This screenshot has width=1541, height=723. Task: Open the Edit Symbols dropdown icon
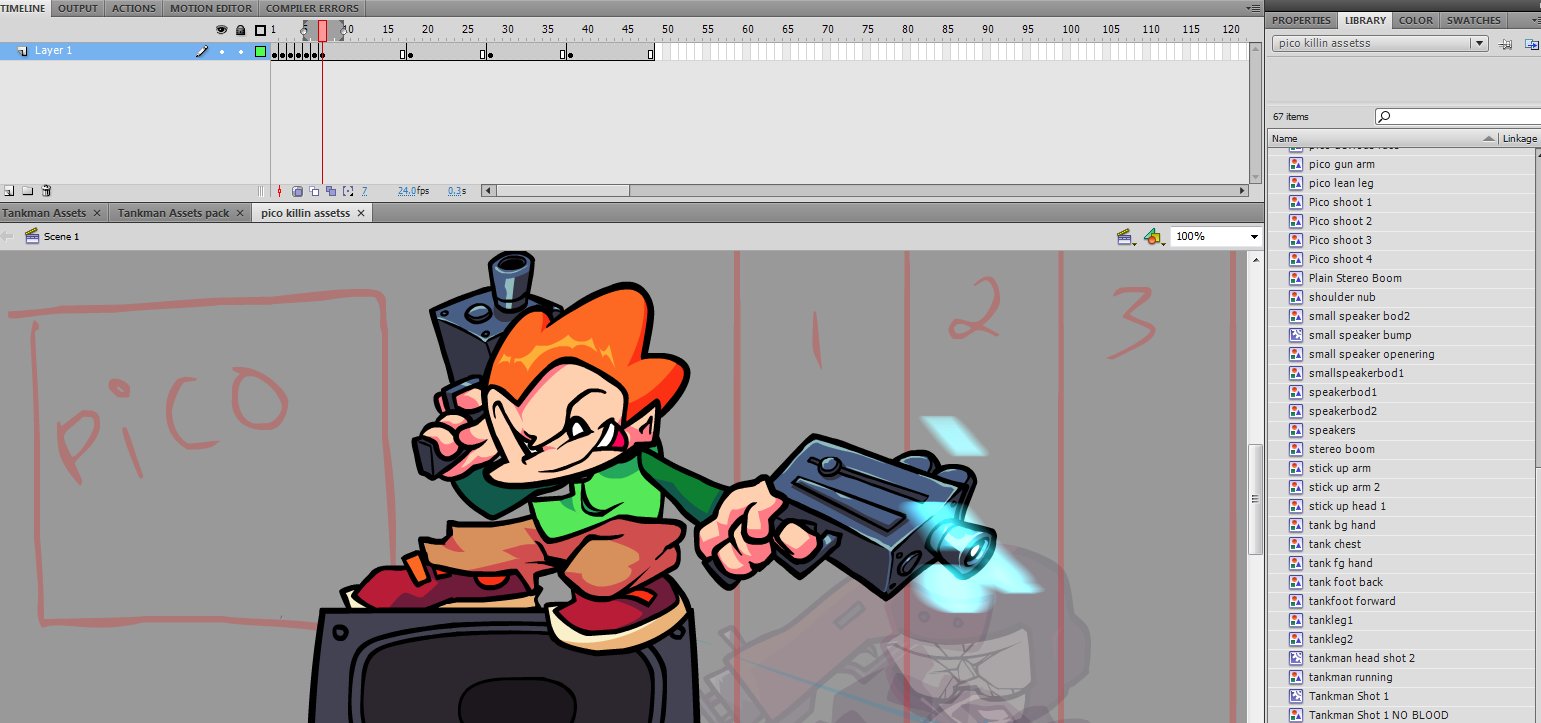1153,237
